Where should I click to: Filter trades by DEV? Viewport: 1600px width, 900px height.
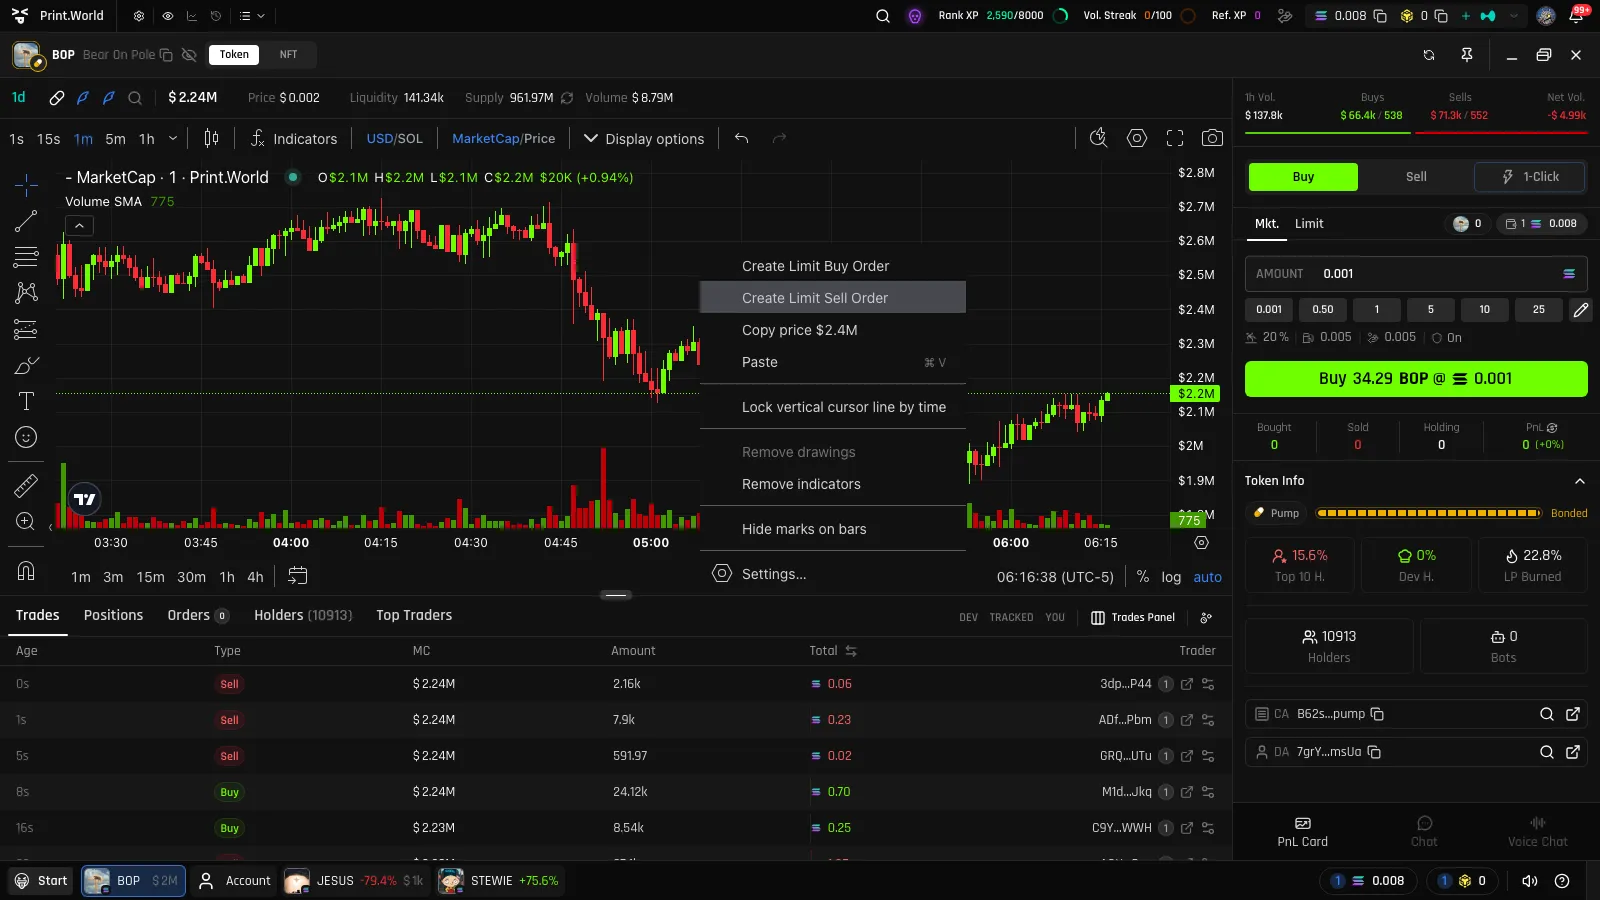tap(968, 618)
